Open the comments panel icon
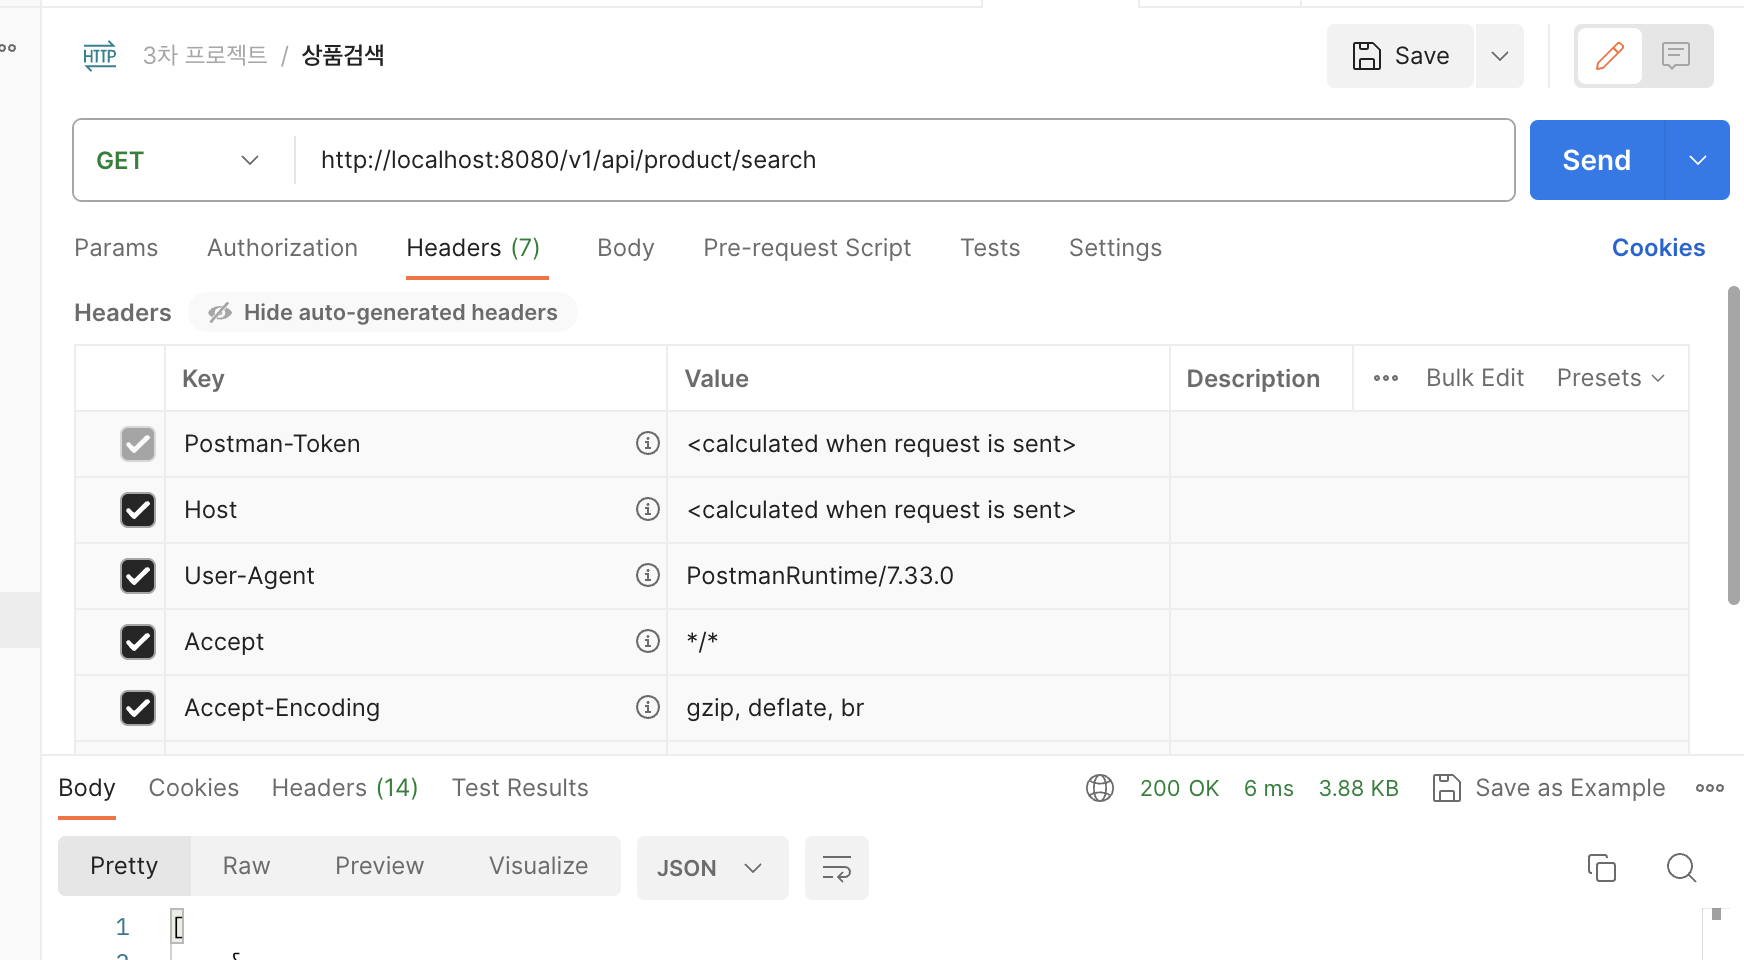This screenshot has height=960, width=1744. (x=1676, y=56)
